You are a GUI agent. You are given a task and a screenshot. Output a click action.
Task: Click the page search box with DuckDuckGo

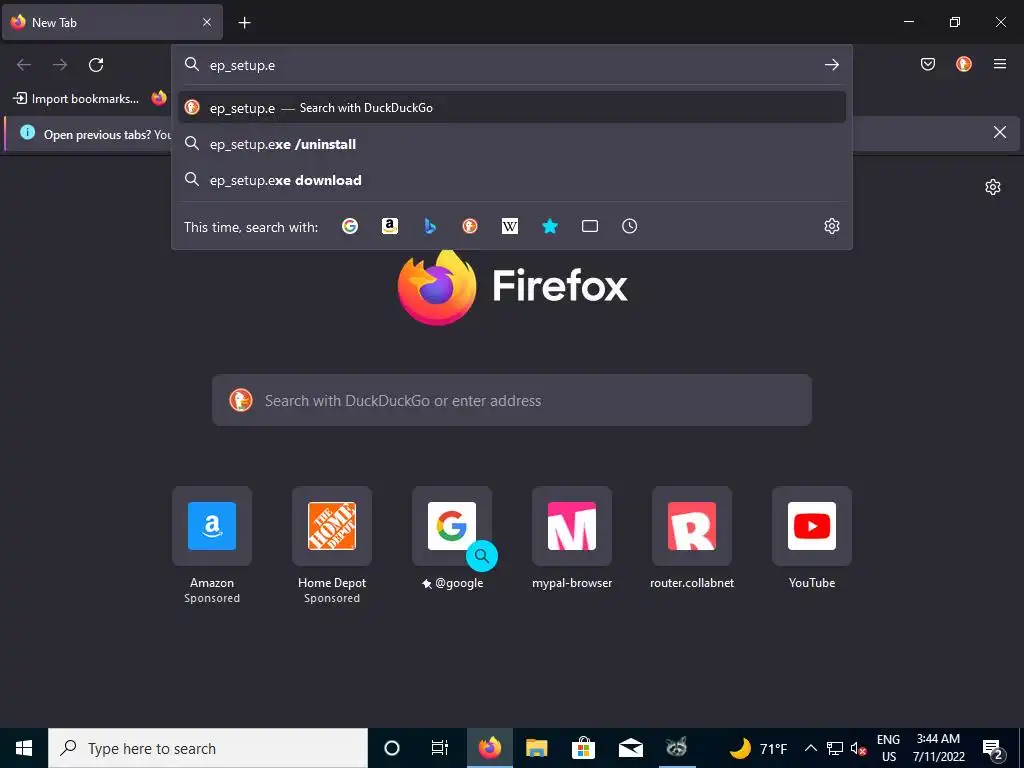tap(512, 400)
